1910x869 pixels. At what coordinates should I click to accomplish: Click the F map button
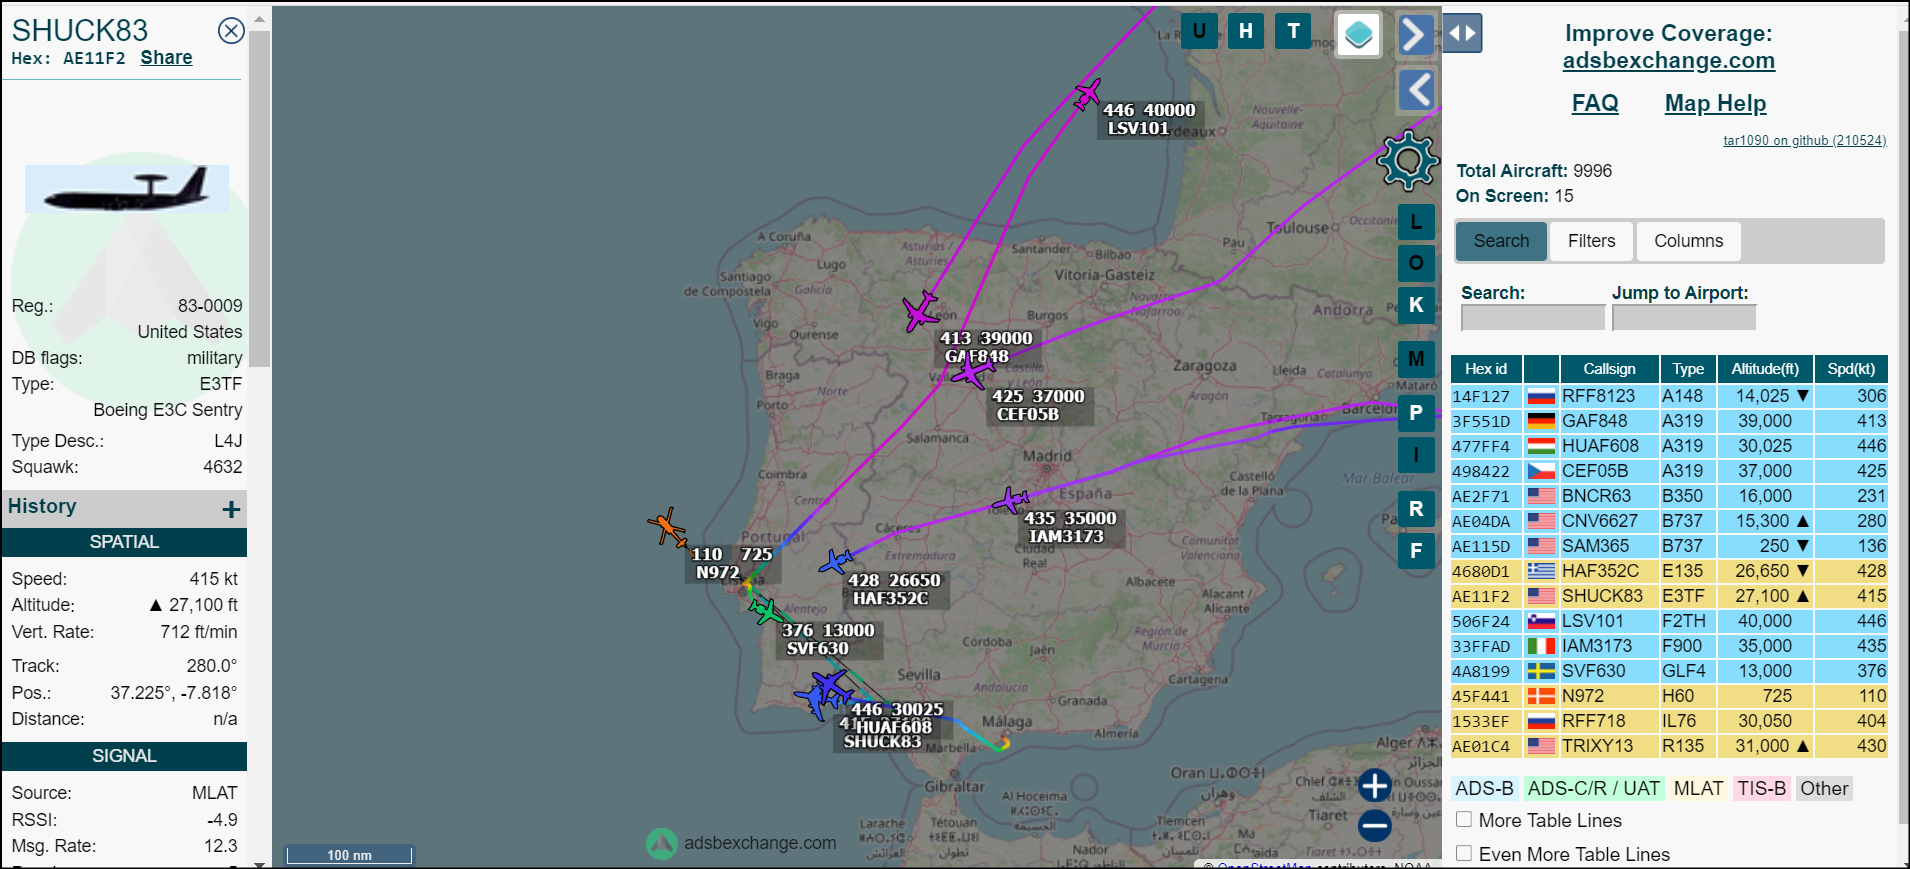click(1416, 551)
